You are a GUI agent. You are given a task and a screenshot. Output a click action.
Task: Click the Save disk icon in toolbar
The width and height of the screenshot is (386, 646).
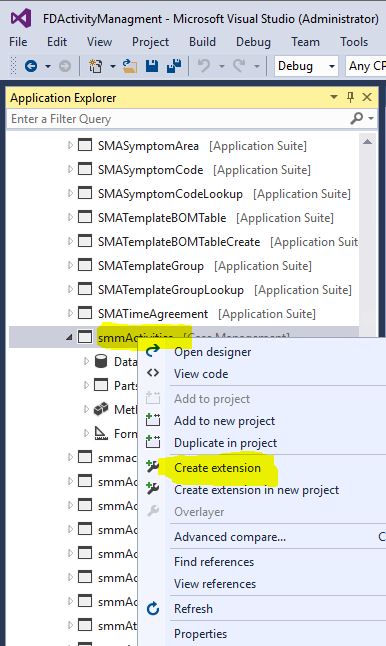click(x=152, y=66)
